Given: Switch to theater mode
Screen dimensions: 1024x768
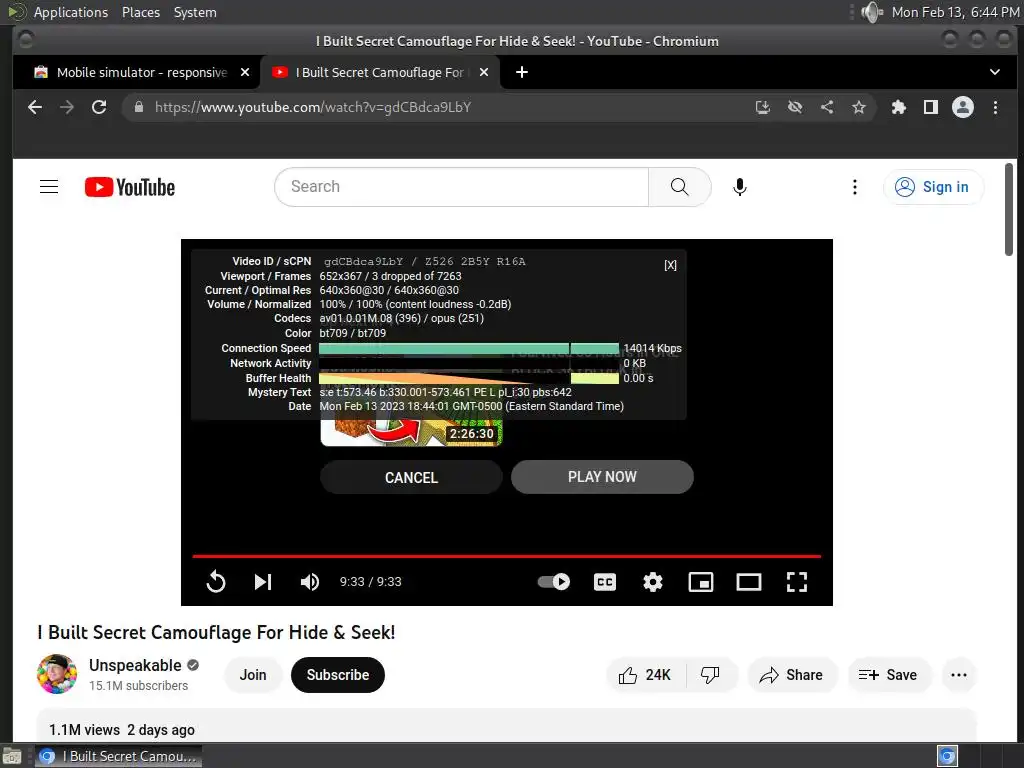Looking at the screenshot, I should tap(748, 581).
